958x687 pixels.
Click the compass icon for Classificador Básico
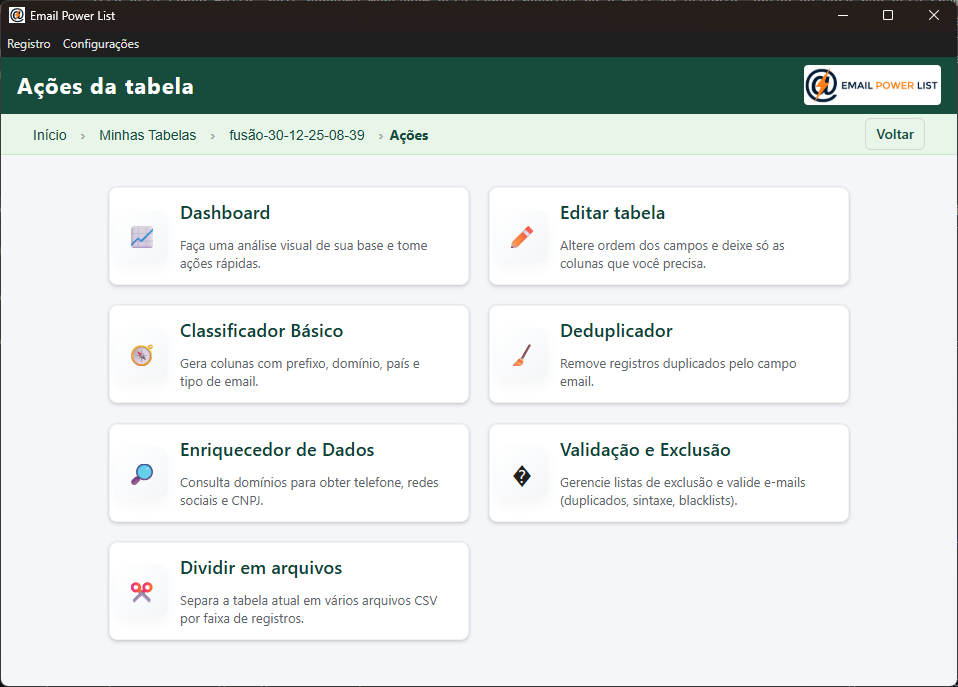142,355
